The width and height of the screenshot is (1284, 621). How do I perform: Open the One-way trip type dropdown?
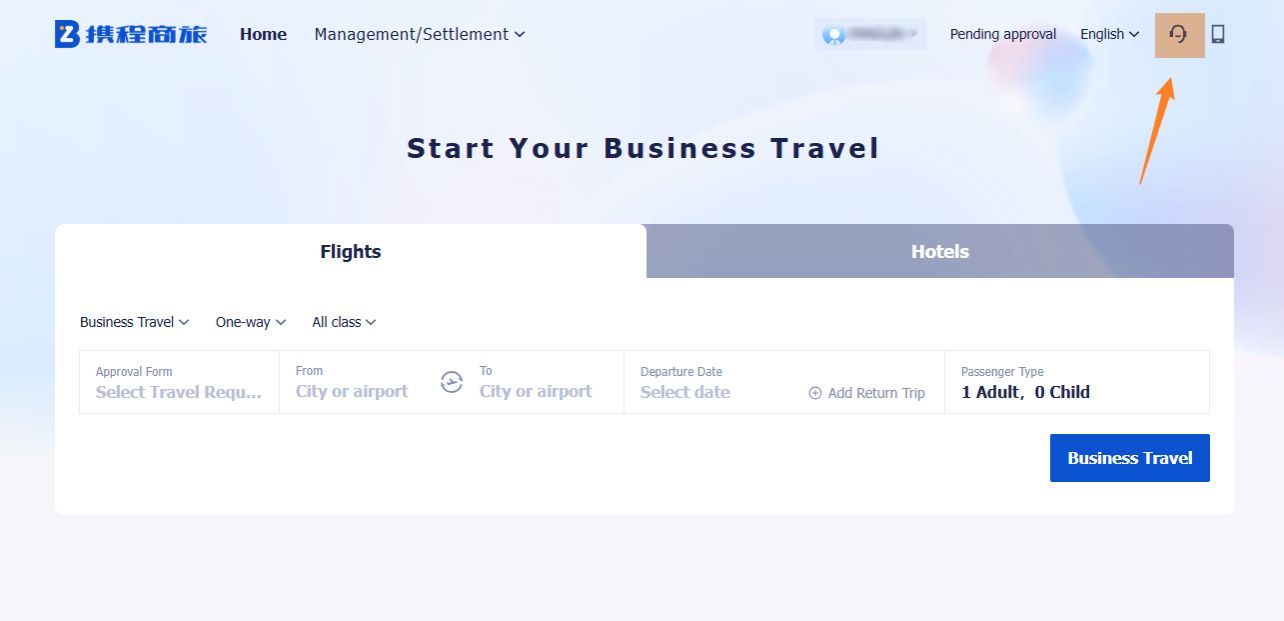click(250, 322)
